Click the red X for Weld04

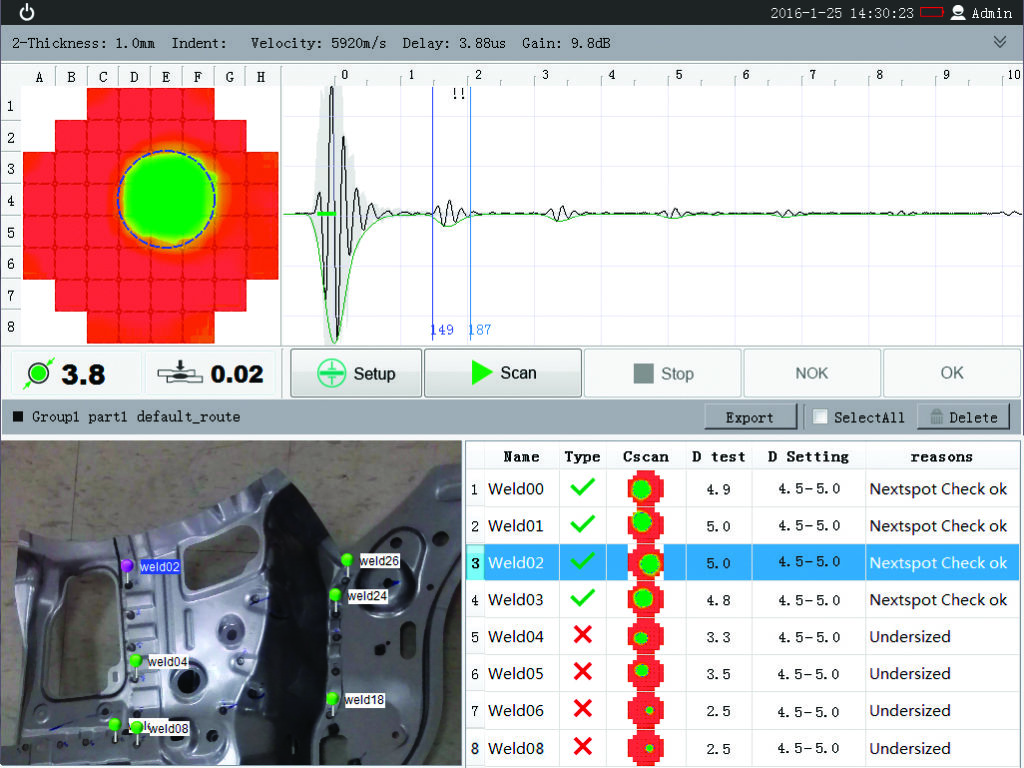coord(582,636)
